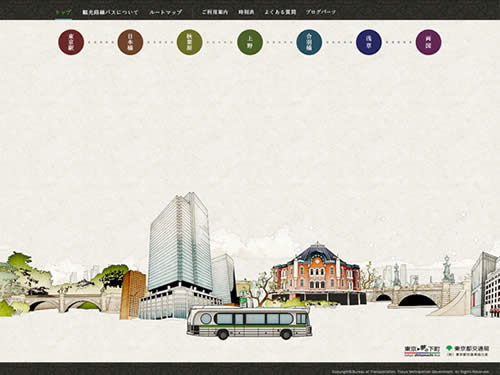Screen dimensions: 500x375
Task: Select the dark red 東京駅 station circle
Action: (x=71, y=42)
